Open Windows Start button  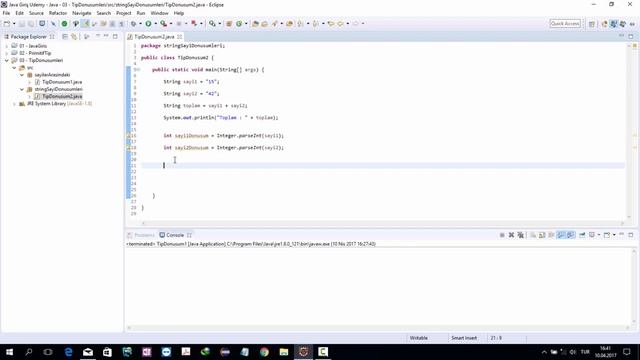(x=9, y=352)
